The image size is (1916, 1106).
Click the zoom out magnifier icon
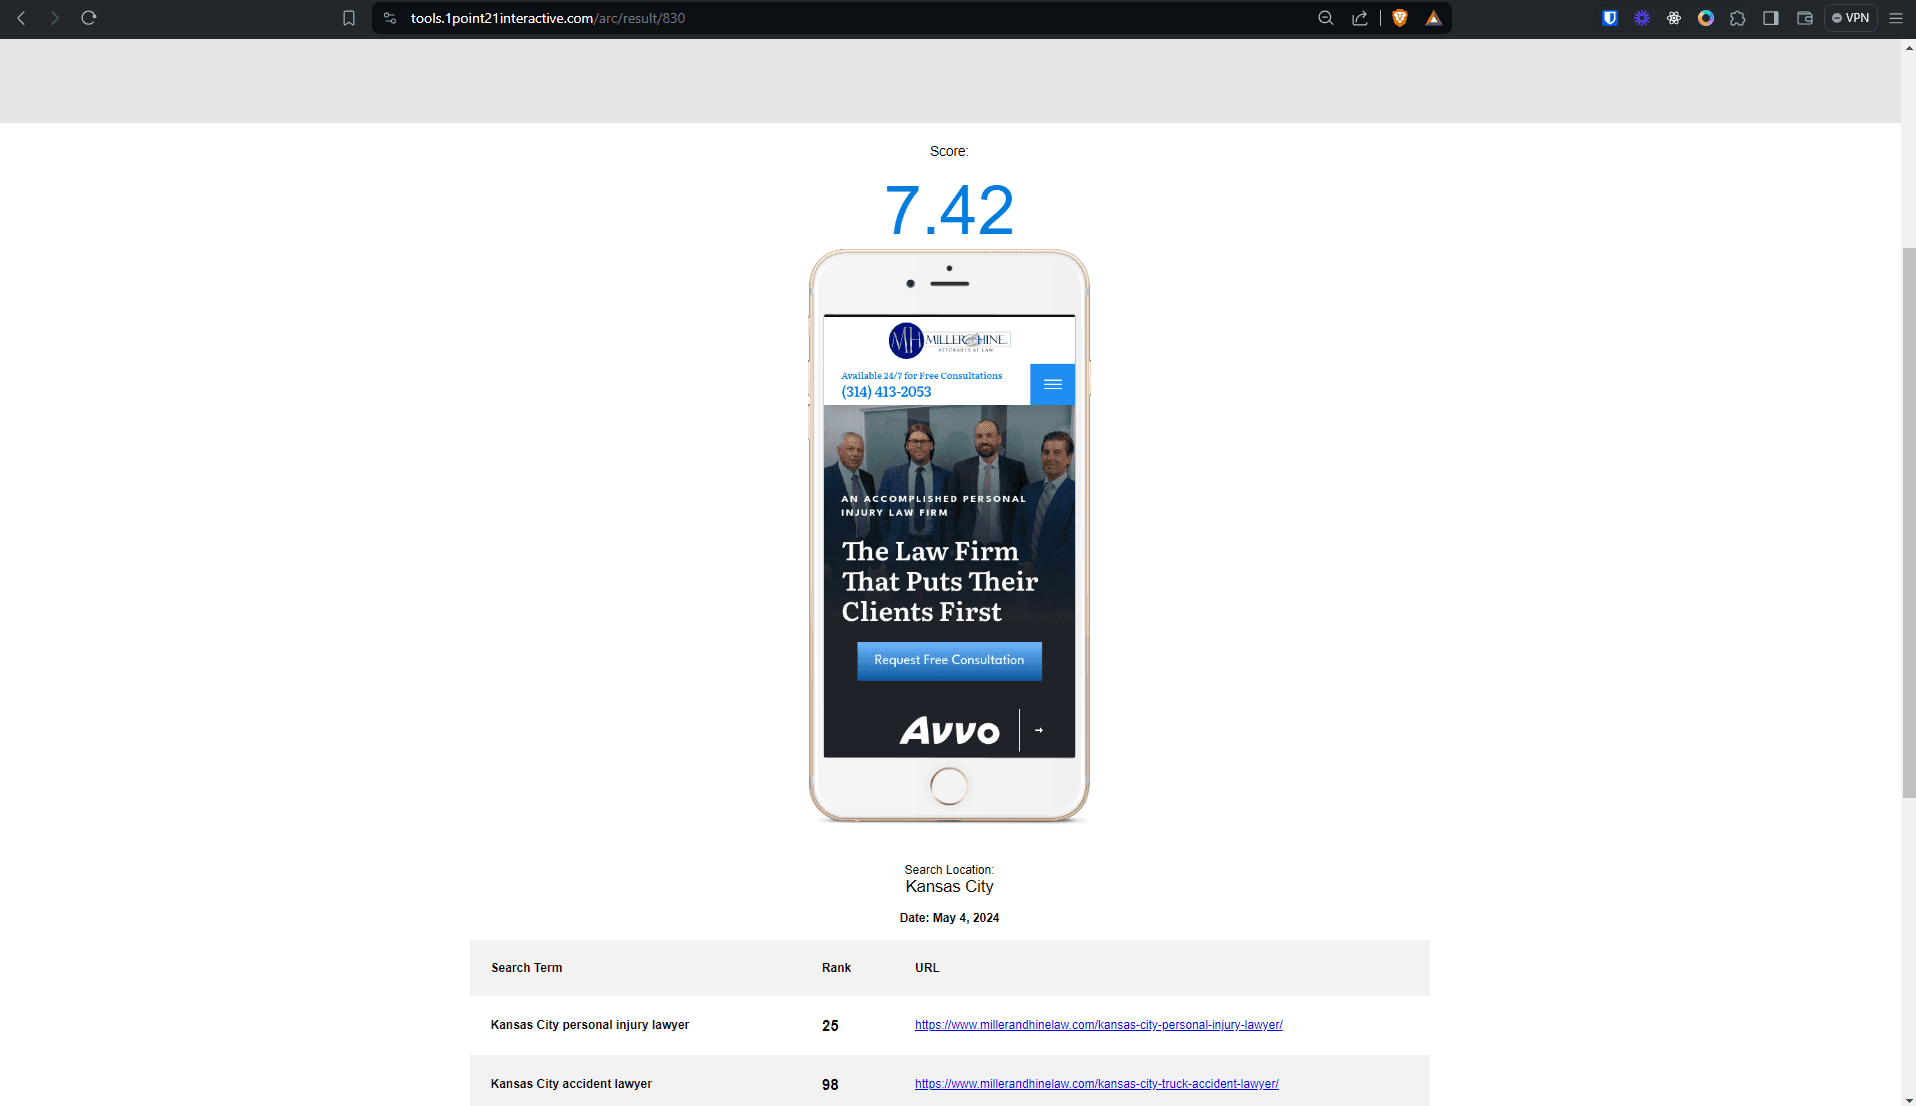pos(1326,18)
